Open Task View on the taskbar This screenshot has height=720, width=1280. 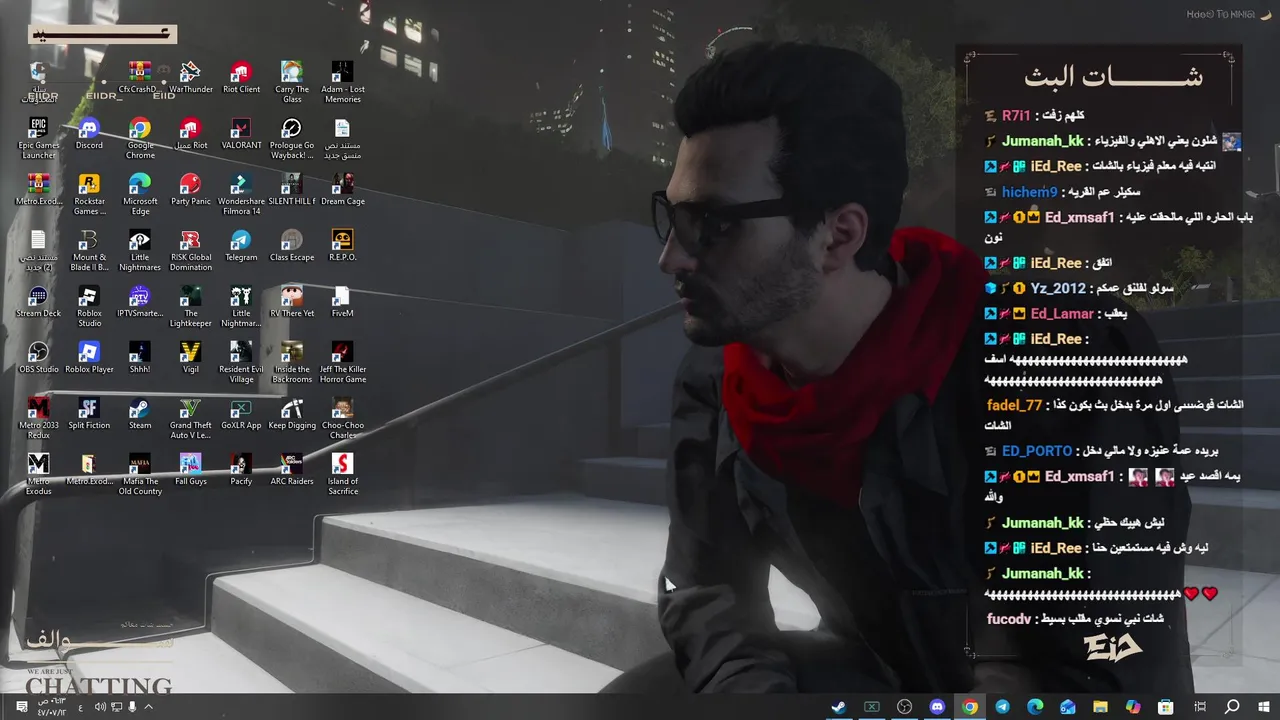click(x=1199, y=707)
